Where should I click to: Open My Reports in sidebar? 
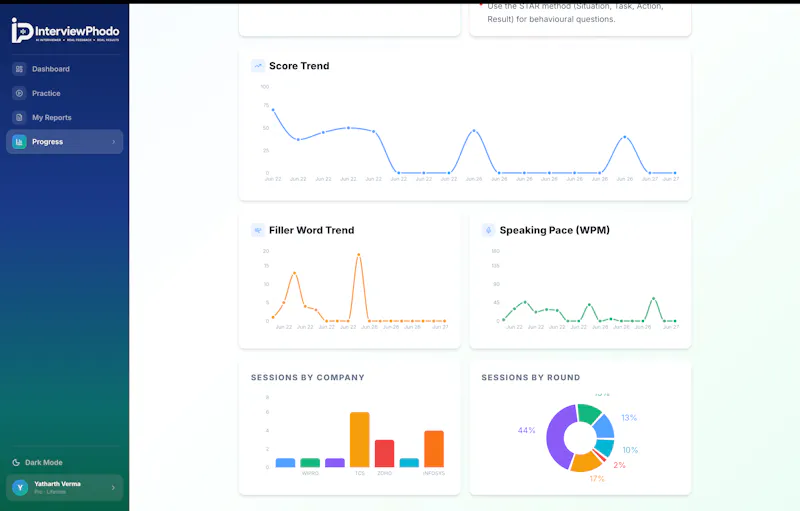(x=64, y=117)
